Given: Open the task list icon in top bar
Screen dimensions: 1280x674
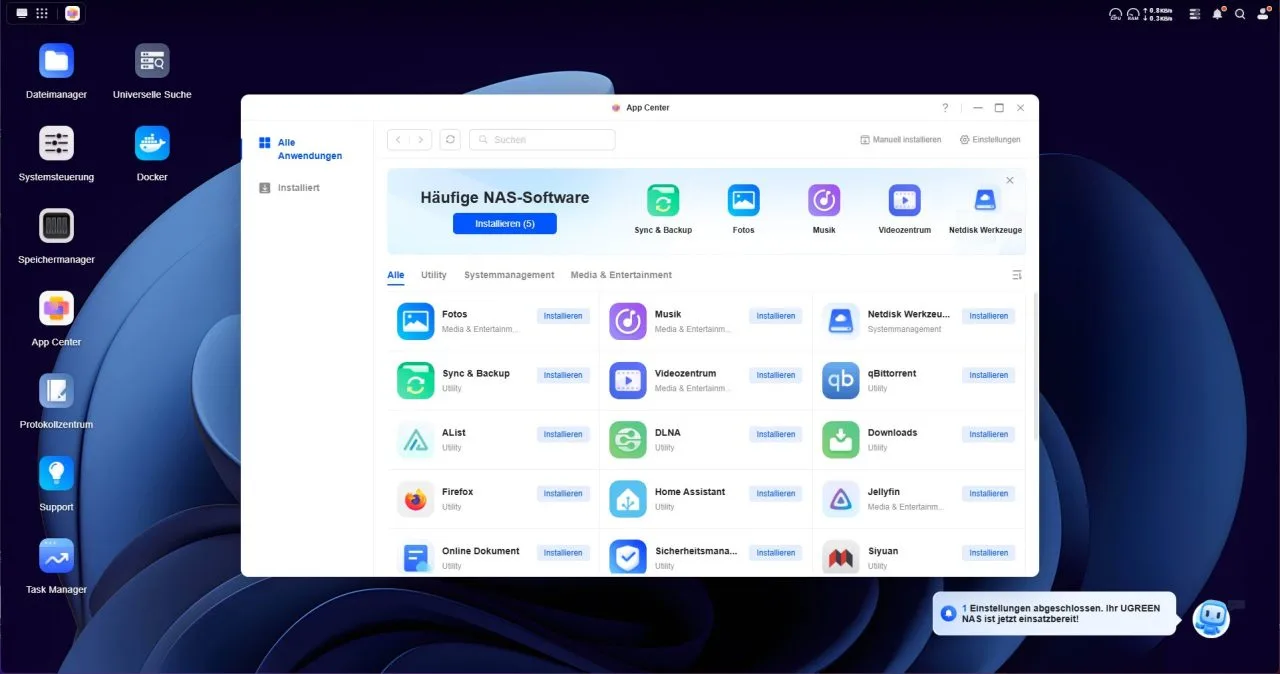Looking at the screenshot, I should 1194,14.
